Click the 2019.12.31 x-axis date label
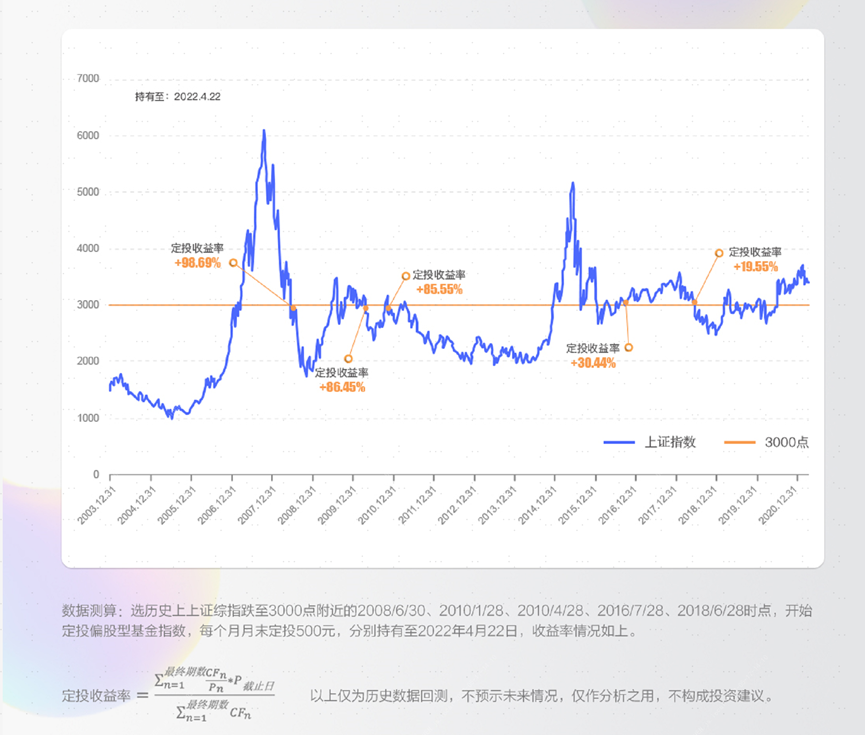 click(x=739, y=505)
